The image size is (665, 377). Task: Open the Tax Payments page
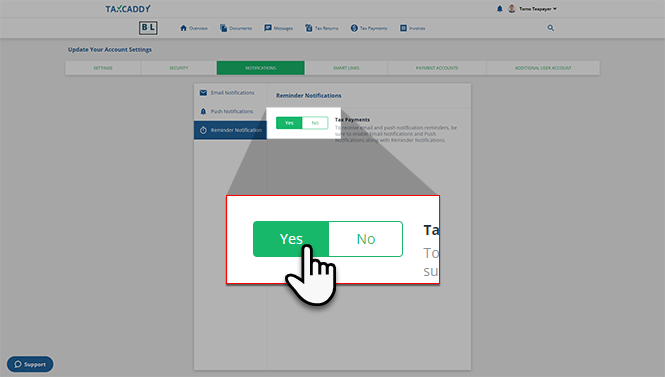point(369,28)
